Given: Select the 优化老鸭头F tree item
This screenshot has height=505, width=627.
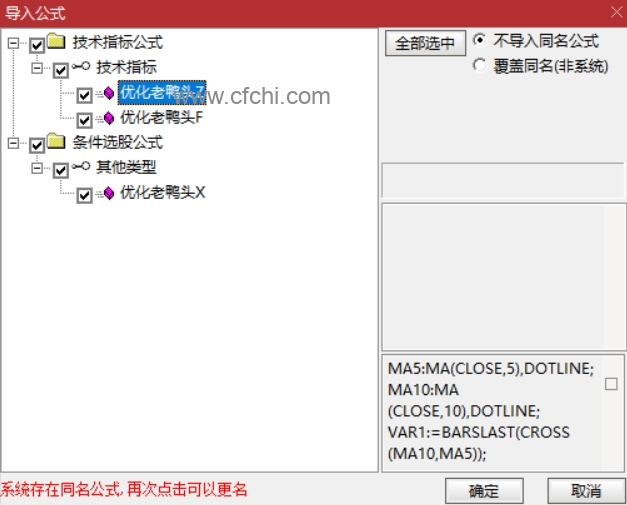Looking at the screenshot, I should click(x=162, y=118).
